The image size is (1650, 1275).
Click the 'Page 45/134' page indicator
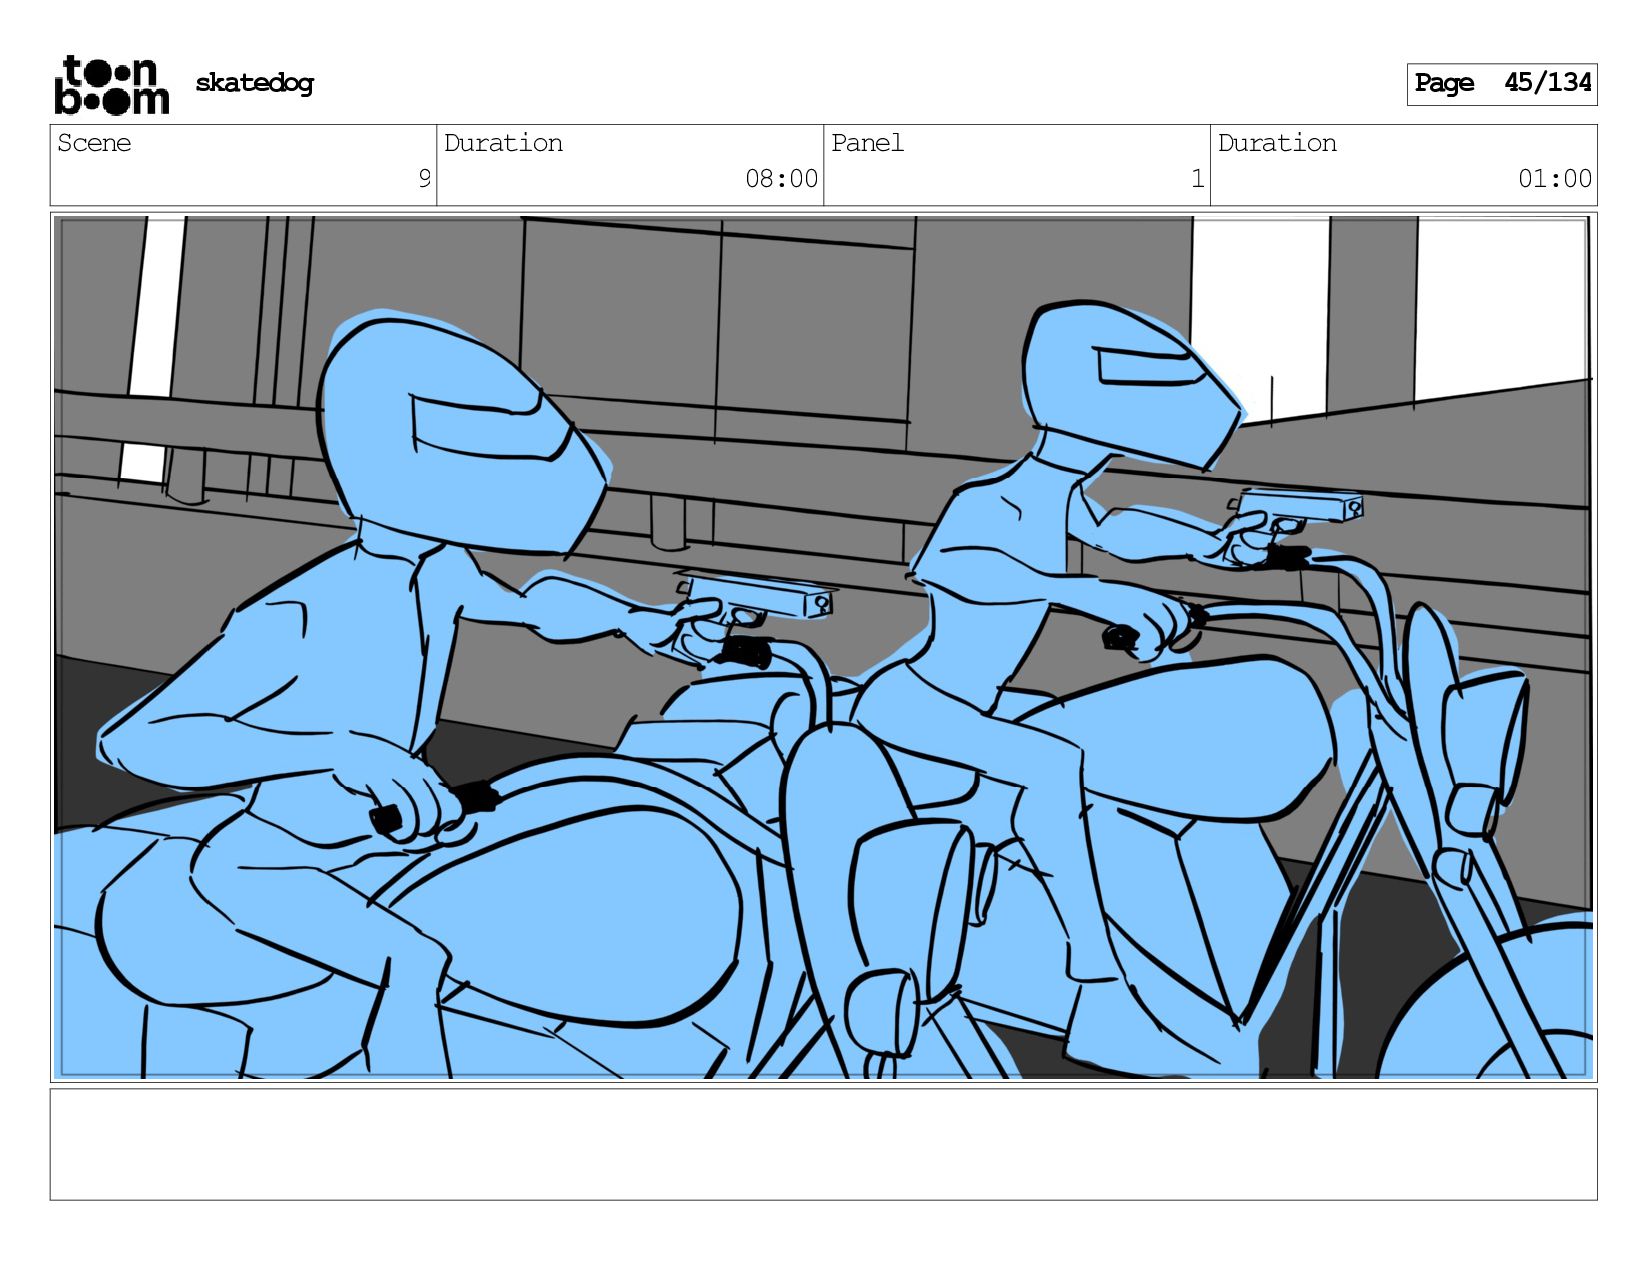point(1502,84)
